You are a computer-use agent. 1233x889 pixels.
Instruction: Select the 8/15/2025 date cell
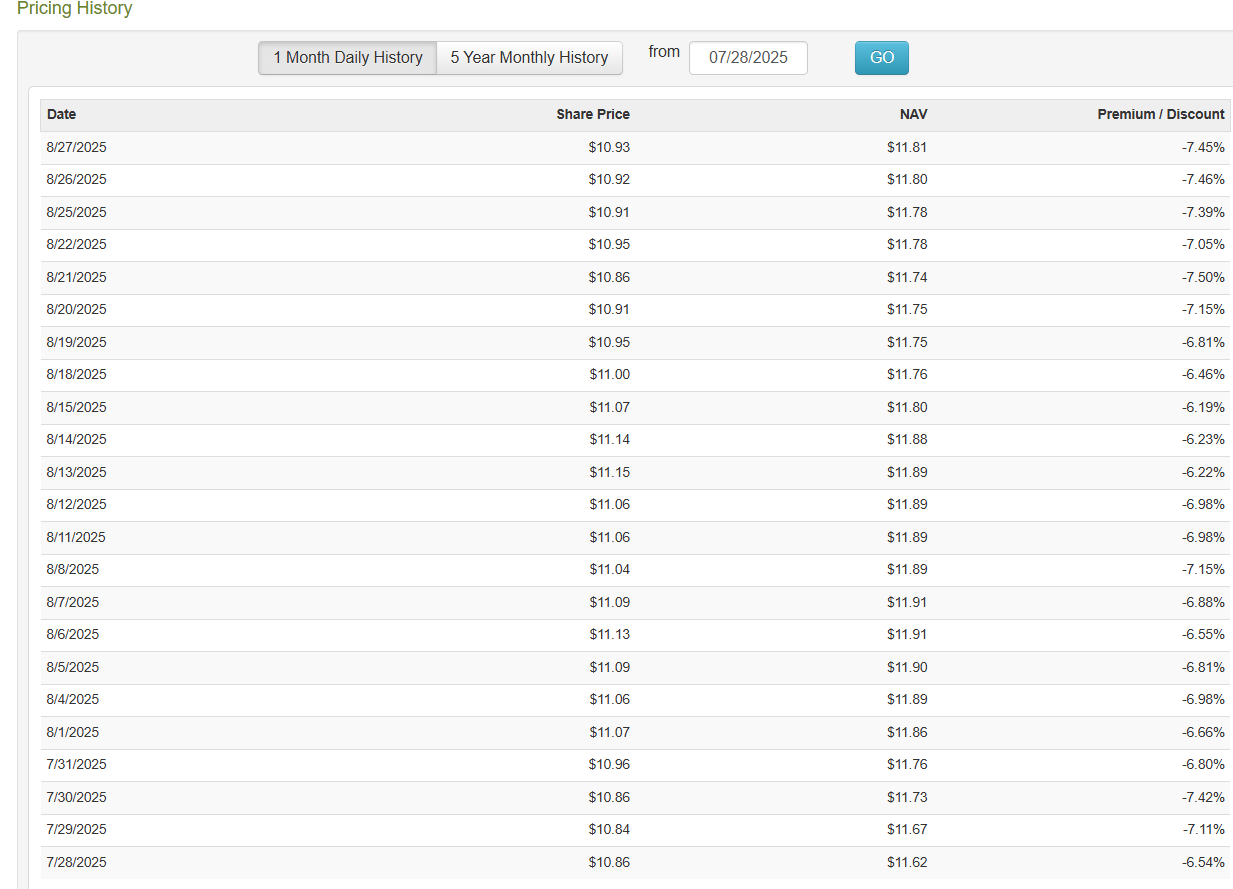tap(76, 407)
